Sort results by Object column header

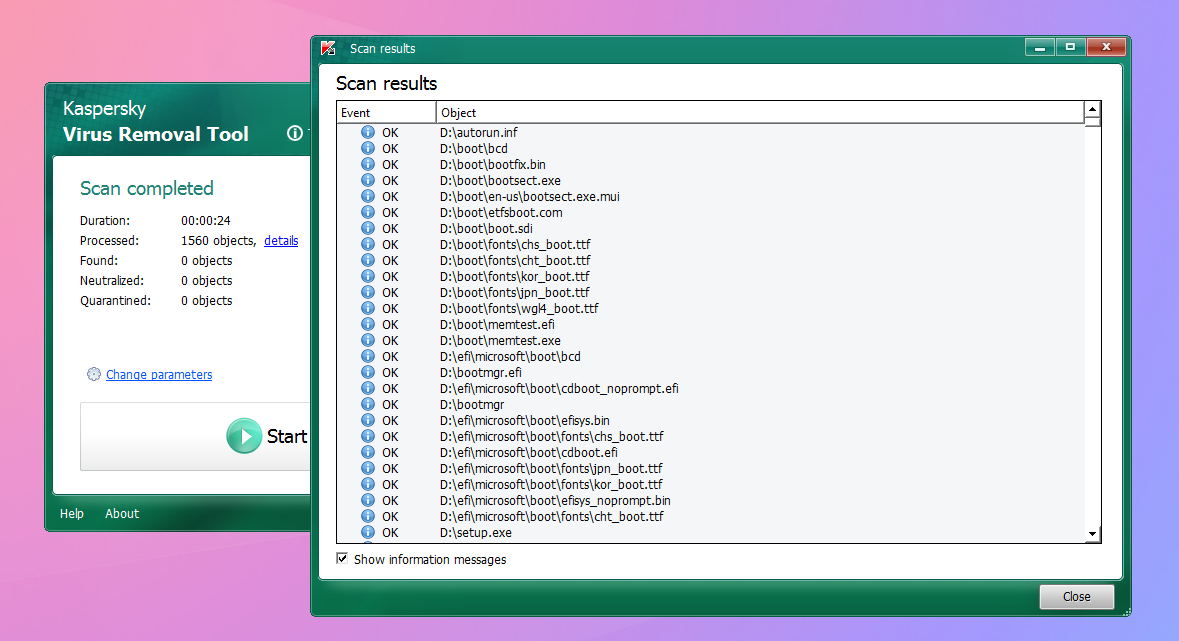pyautogui.click(x=760, y=113)
